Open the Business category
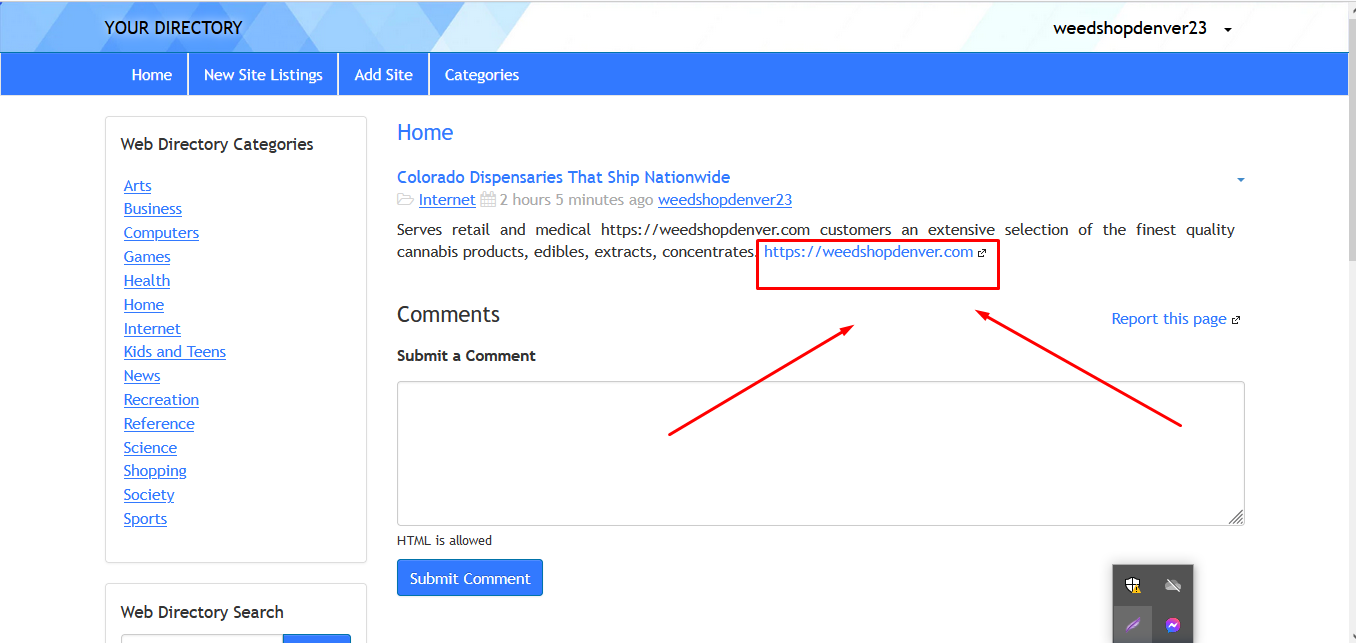This screenshot has width=1356, height=643. coord(153,209)
